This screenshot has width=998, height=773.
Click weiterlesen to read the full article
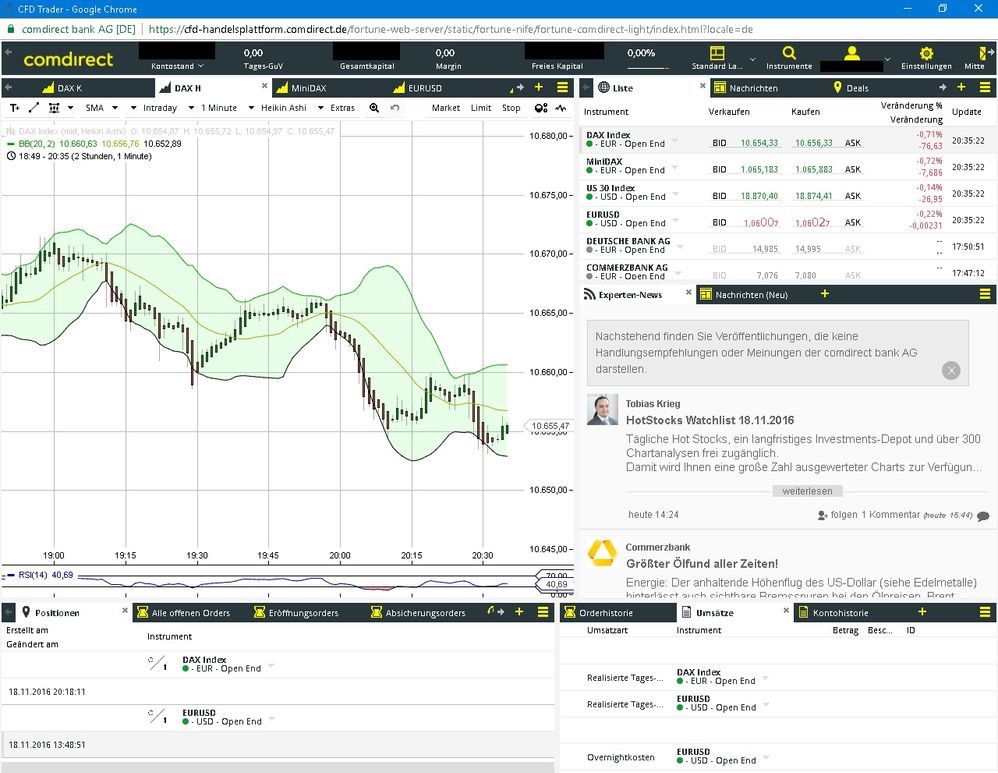pyautogui.click(x=807, y=490)
